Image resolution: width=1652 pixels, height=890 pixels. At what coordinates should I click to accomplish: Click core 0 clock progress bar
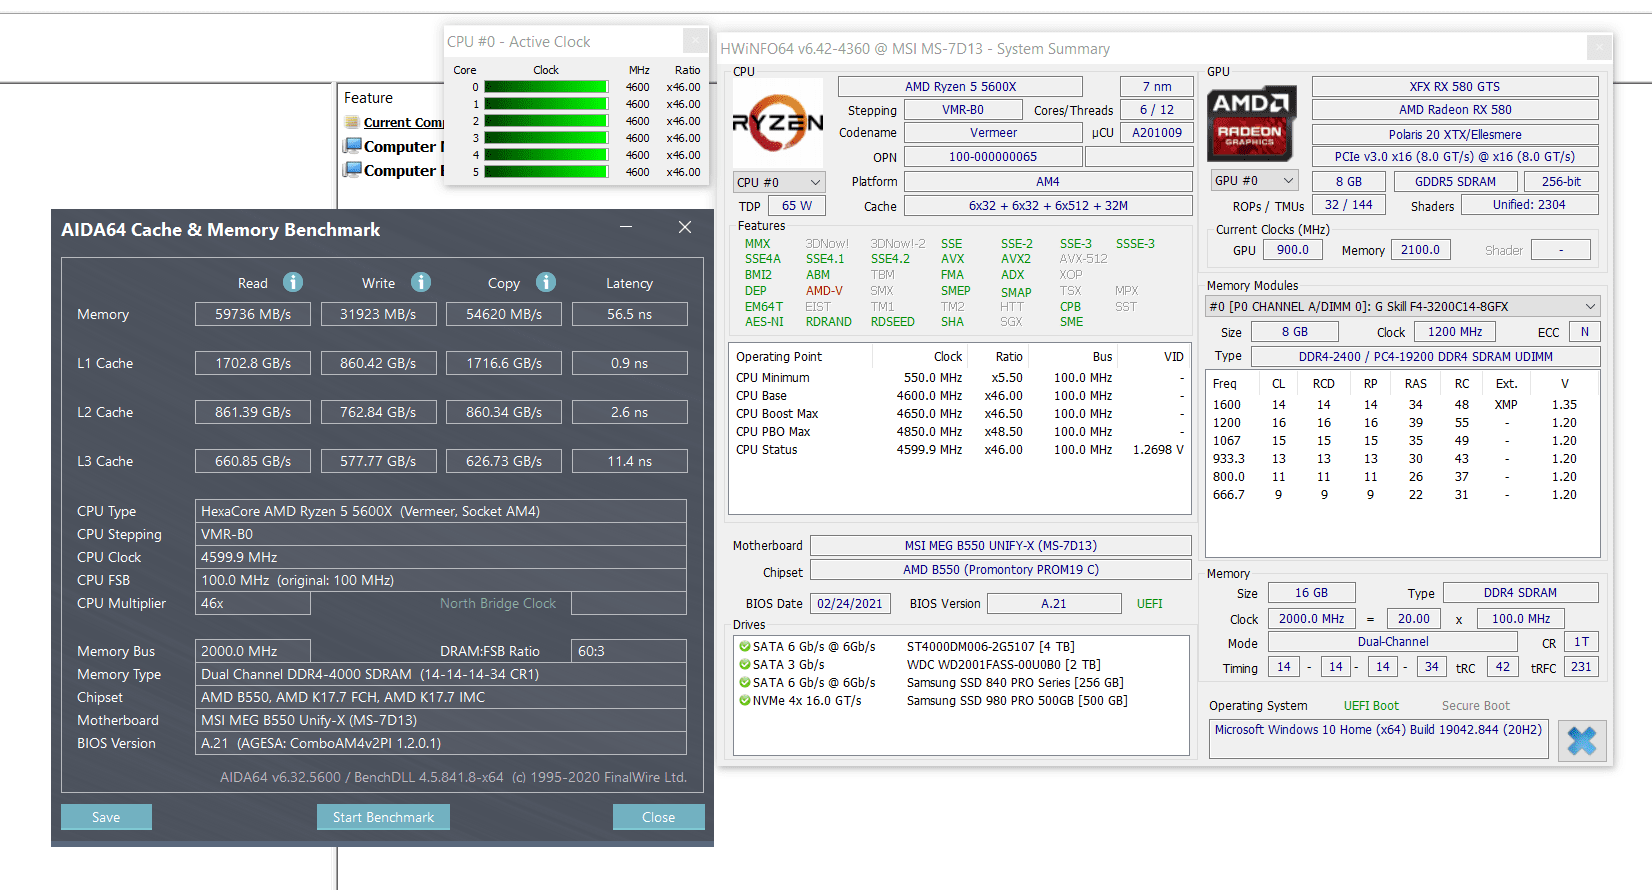[546, 87]
